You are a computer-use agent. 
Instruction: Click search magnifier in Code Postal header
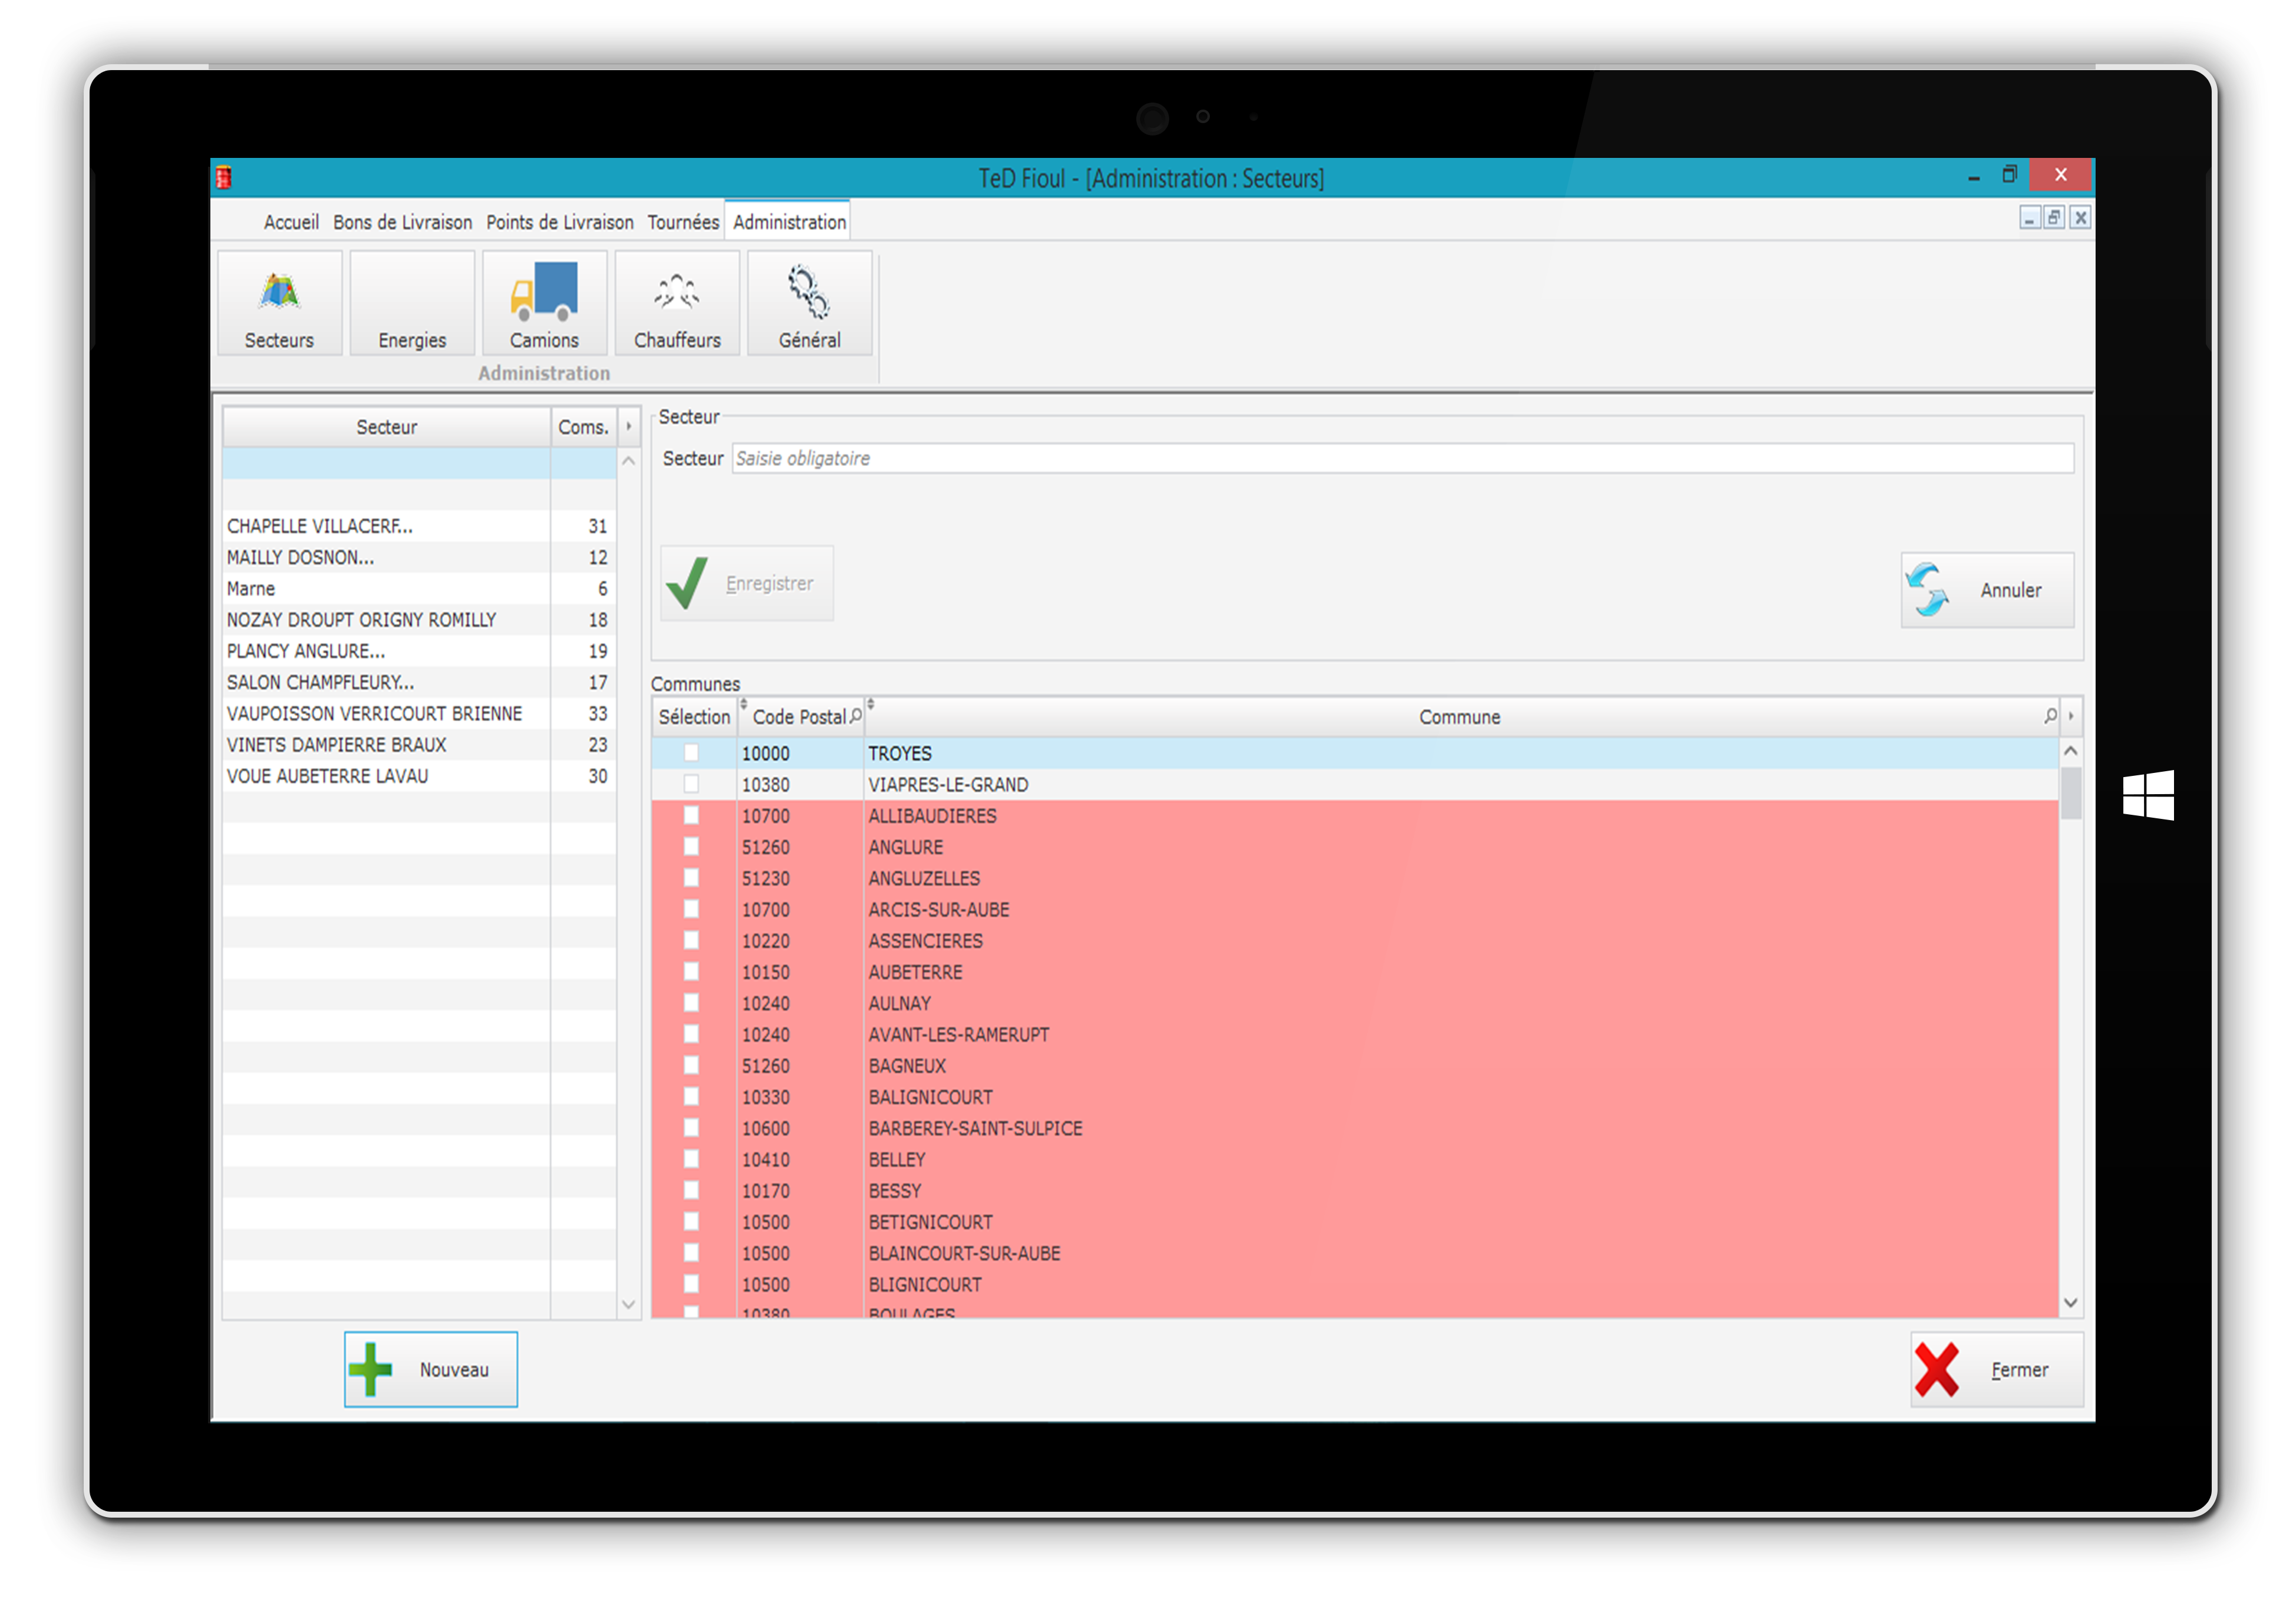pos(856,716)
